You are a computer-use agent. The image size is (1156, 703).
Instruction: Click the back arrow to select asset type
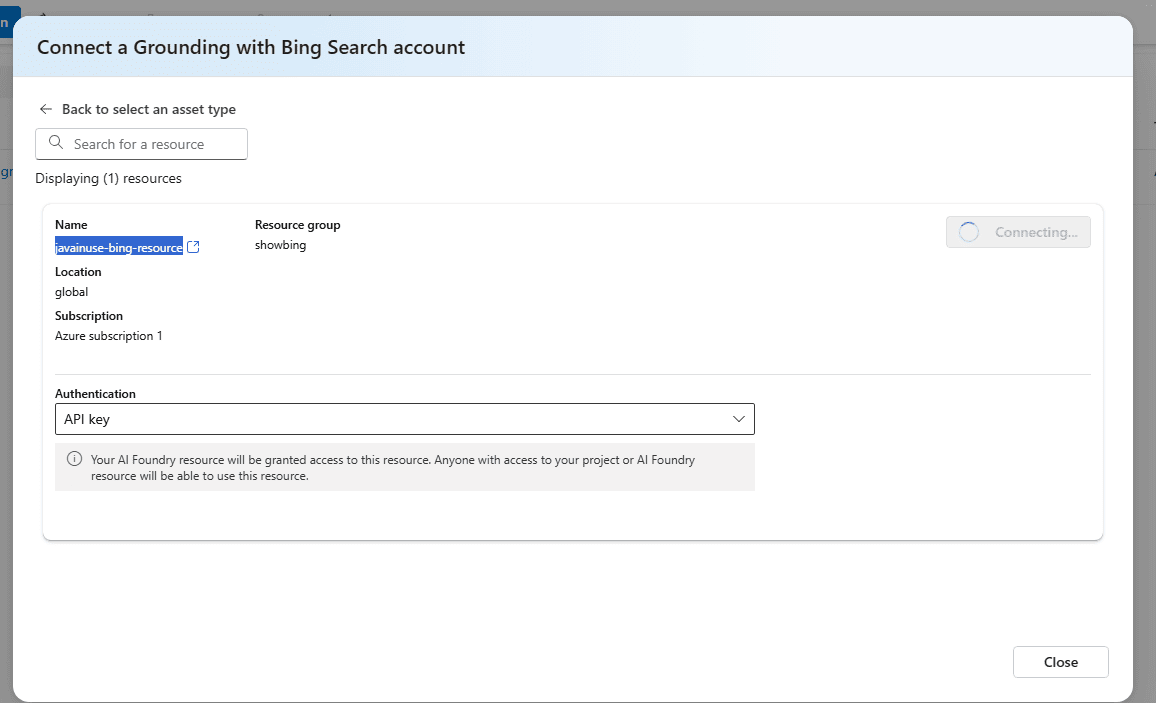point(46,109)
